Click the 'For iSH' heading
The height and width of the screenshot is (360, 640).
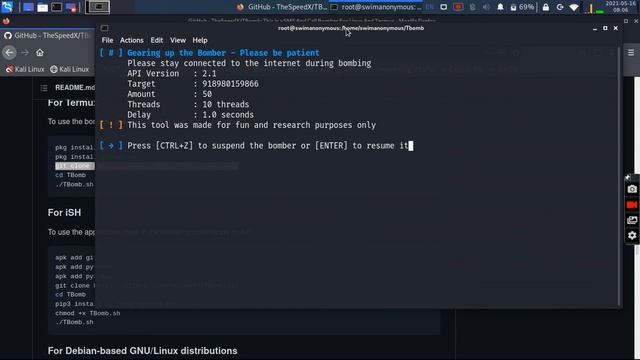tap(64, 212)
